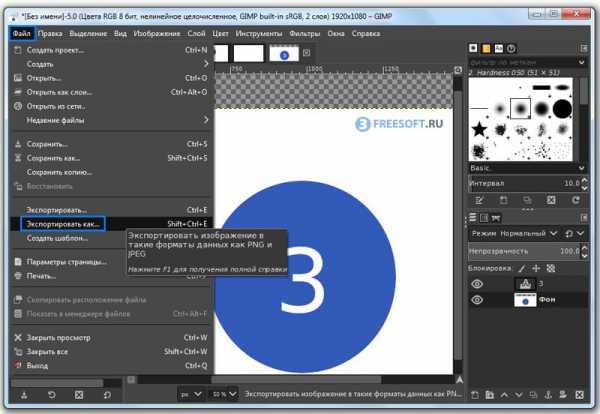This screenshot has width=600, height=414.
Task: Click the Печать... menu item
Action: click(111, 276)
